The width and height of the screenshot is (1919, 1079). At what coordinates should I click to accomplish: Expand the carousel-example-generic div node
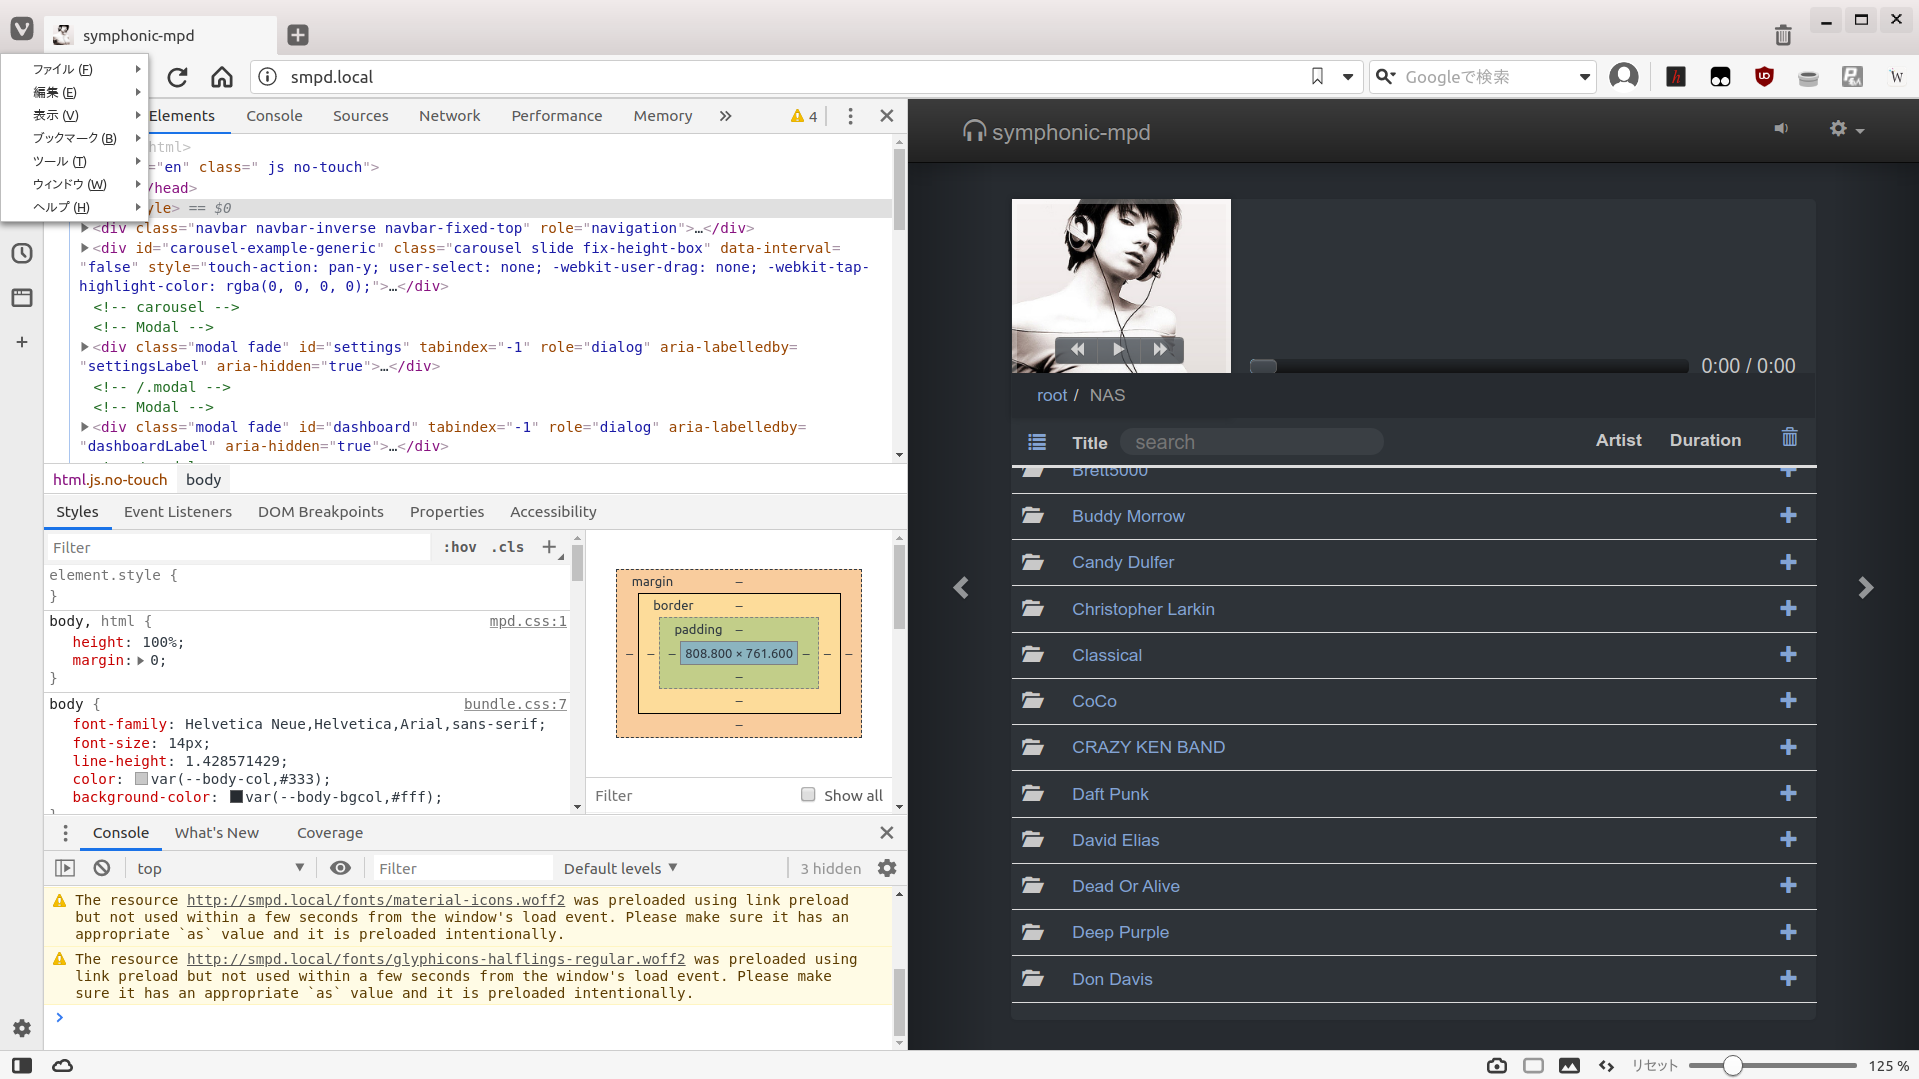pos(85,248)
